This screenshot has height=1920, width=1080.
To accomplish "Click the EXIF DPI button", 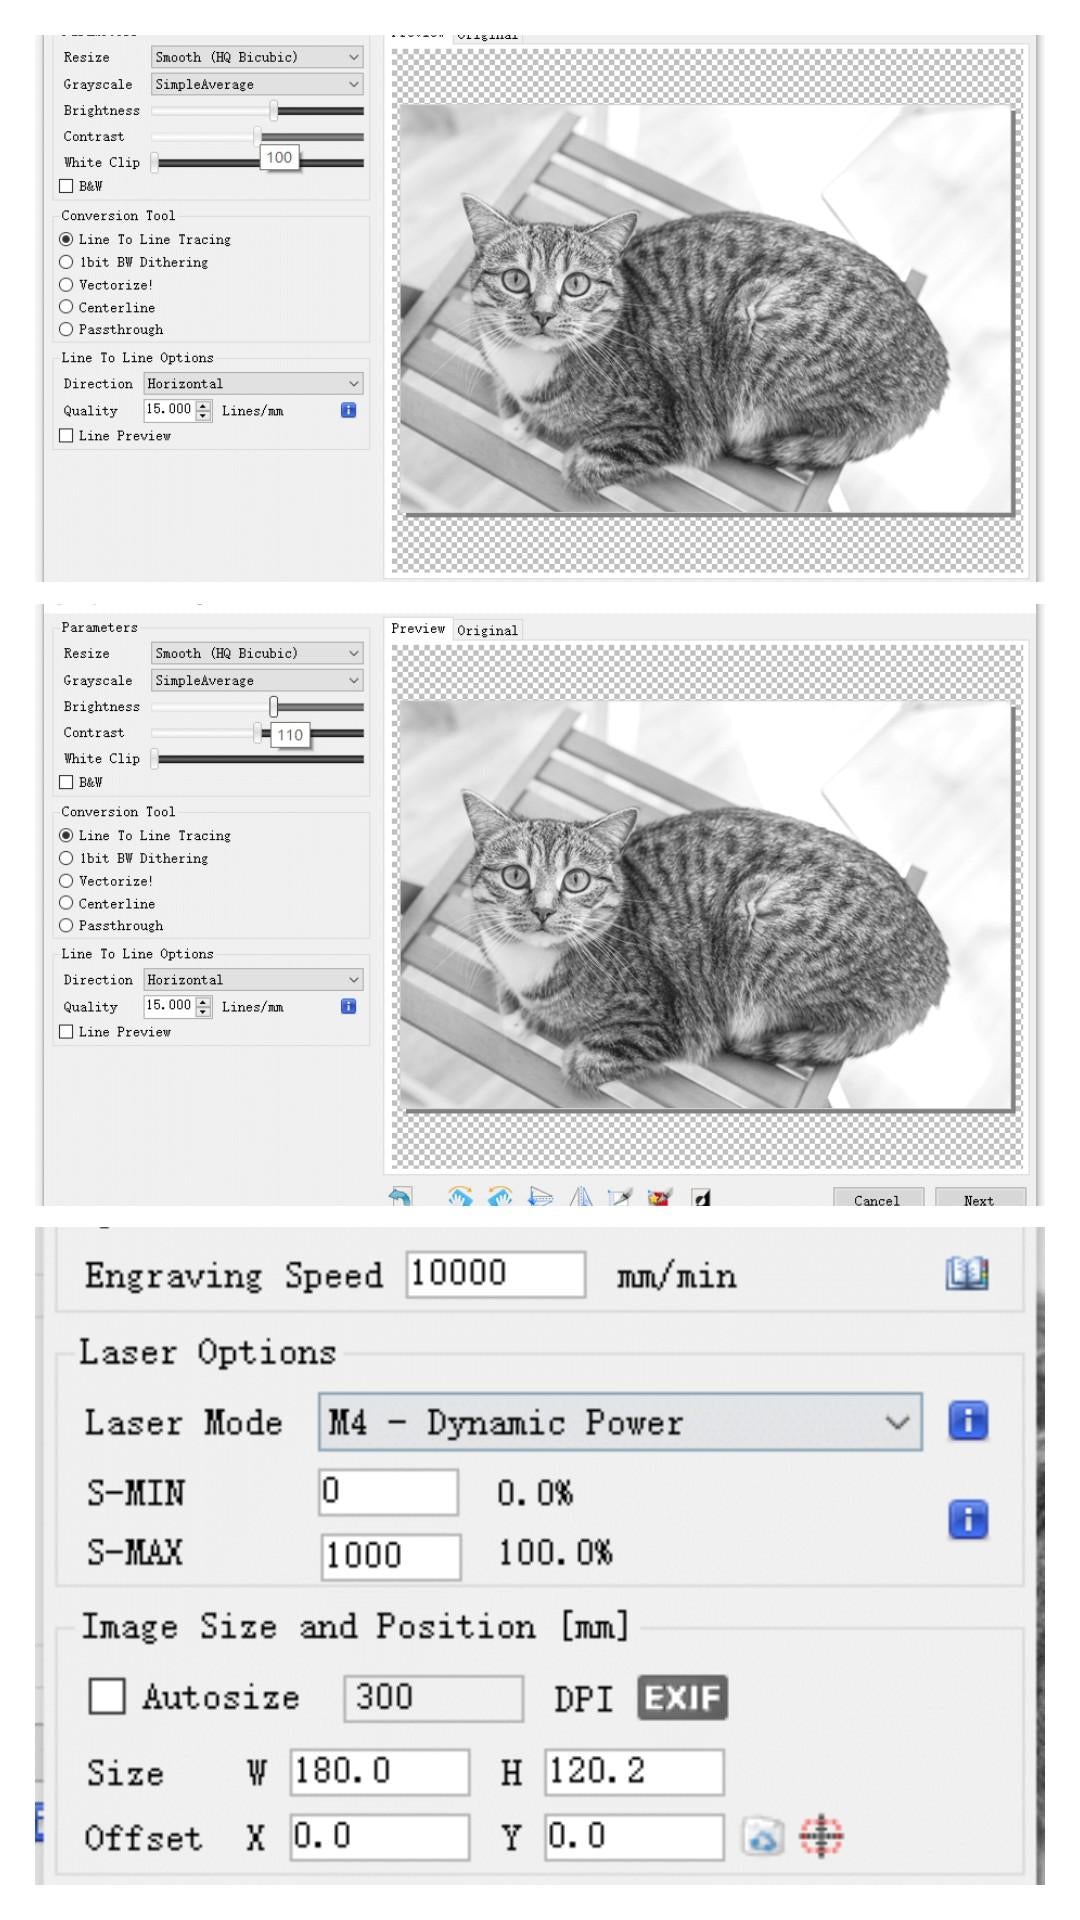I will (682, 1698).
